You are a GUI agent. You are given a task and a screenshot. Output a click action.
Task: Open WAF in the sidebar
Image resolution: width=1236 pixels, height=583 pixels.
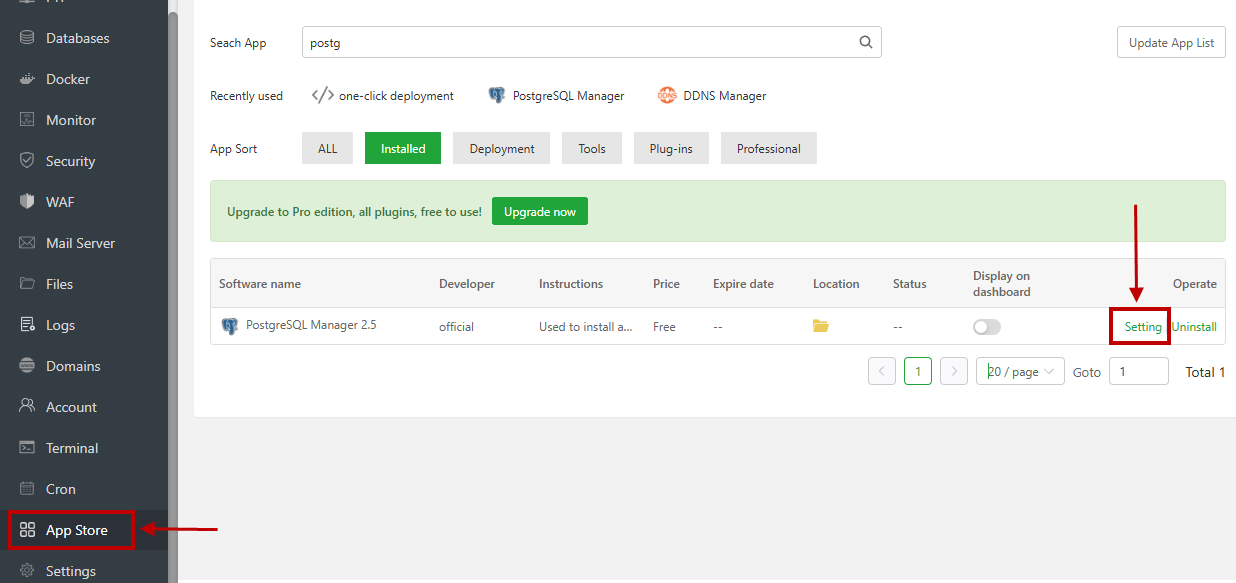(x=60, y=202)
